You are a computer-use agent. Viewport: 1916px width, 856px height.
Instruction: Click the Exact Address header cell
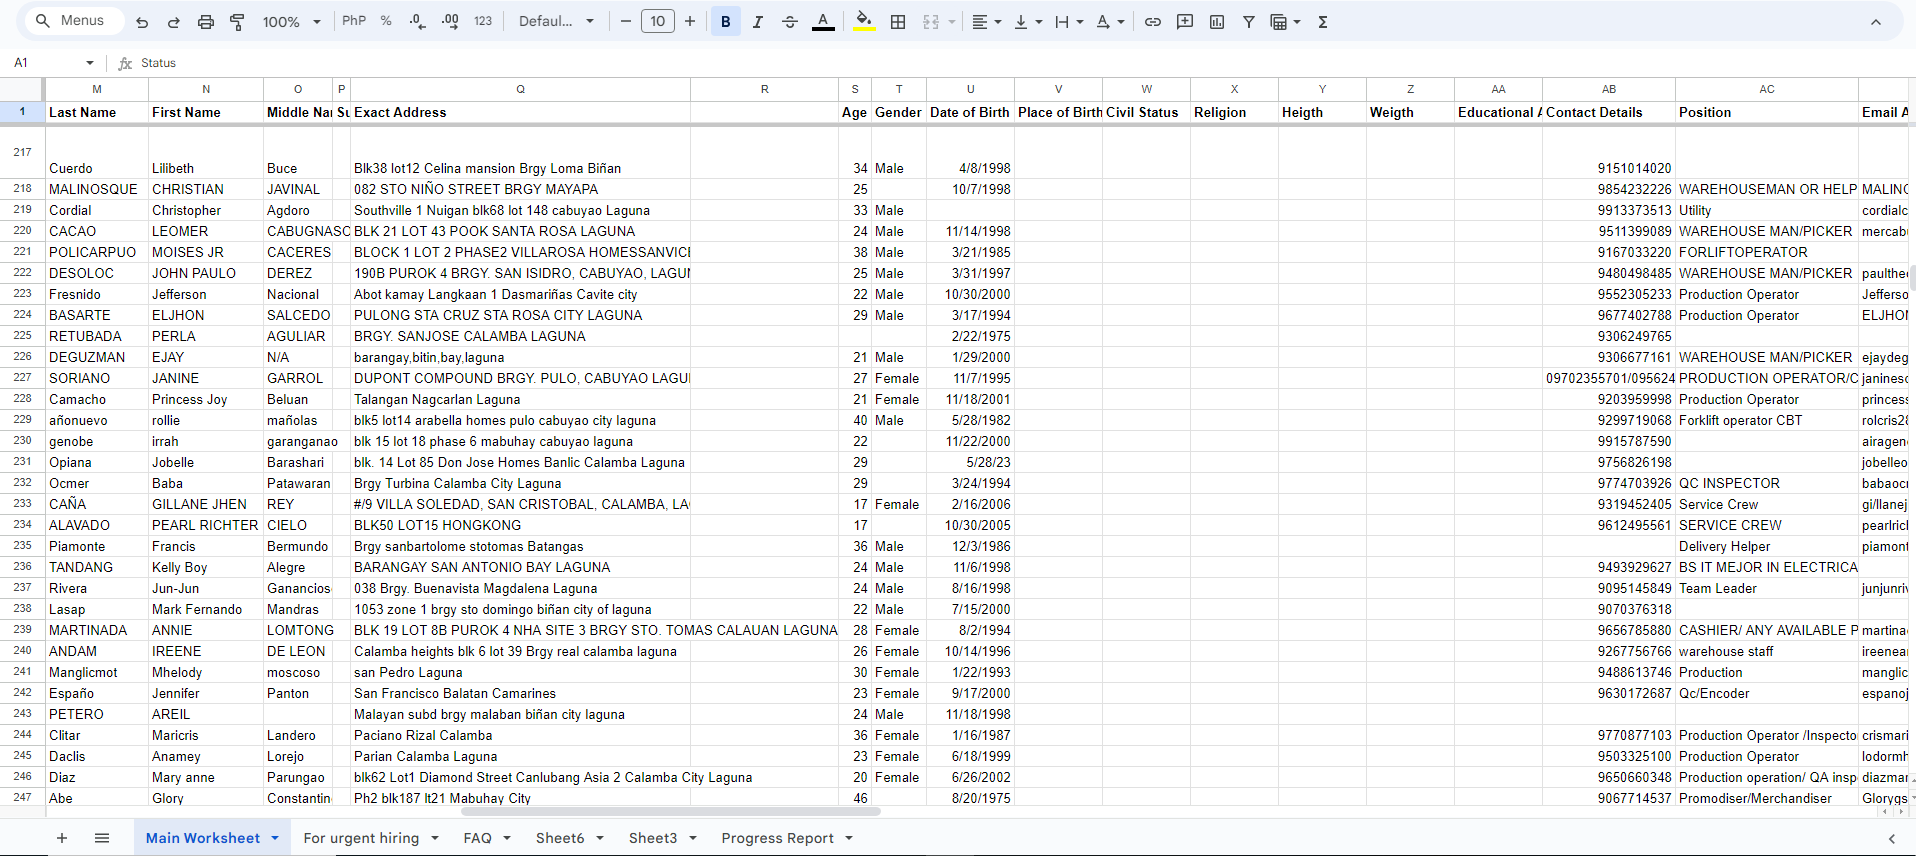520,112
